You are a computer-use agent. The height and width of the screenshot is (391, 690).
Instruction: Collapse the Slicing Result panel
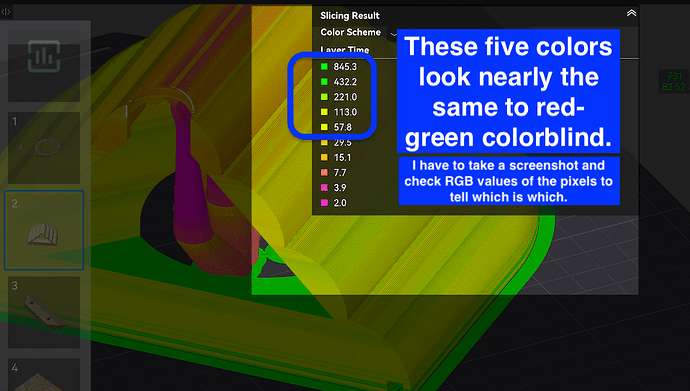click(x=631, y=13)
